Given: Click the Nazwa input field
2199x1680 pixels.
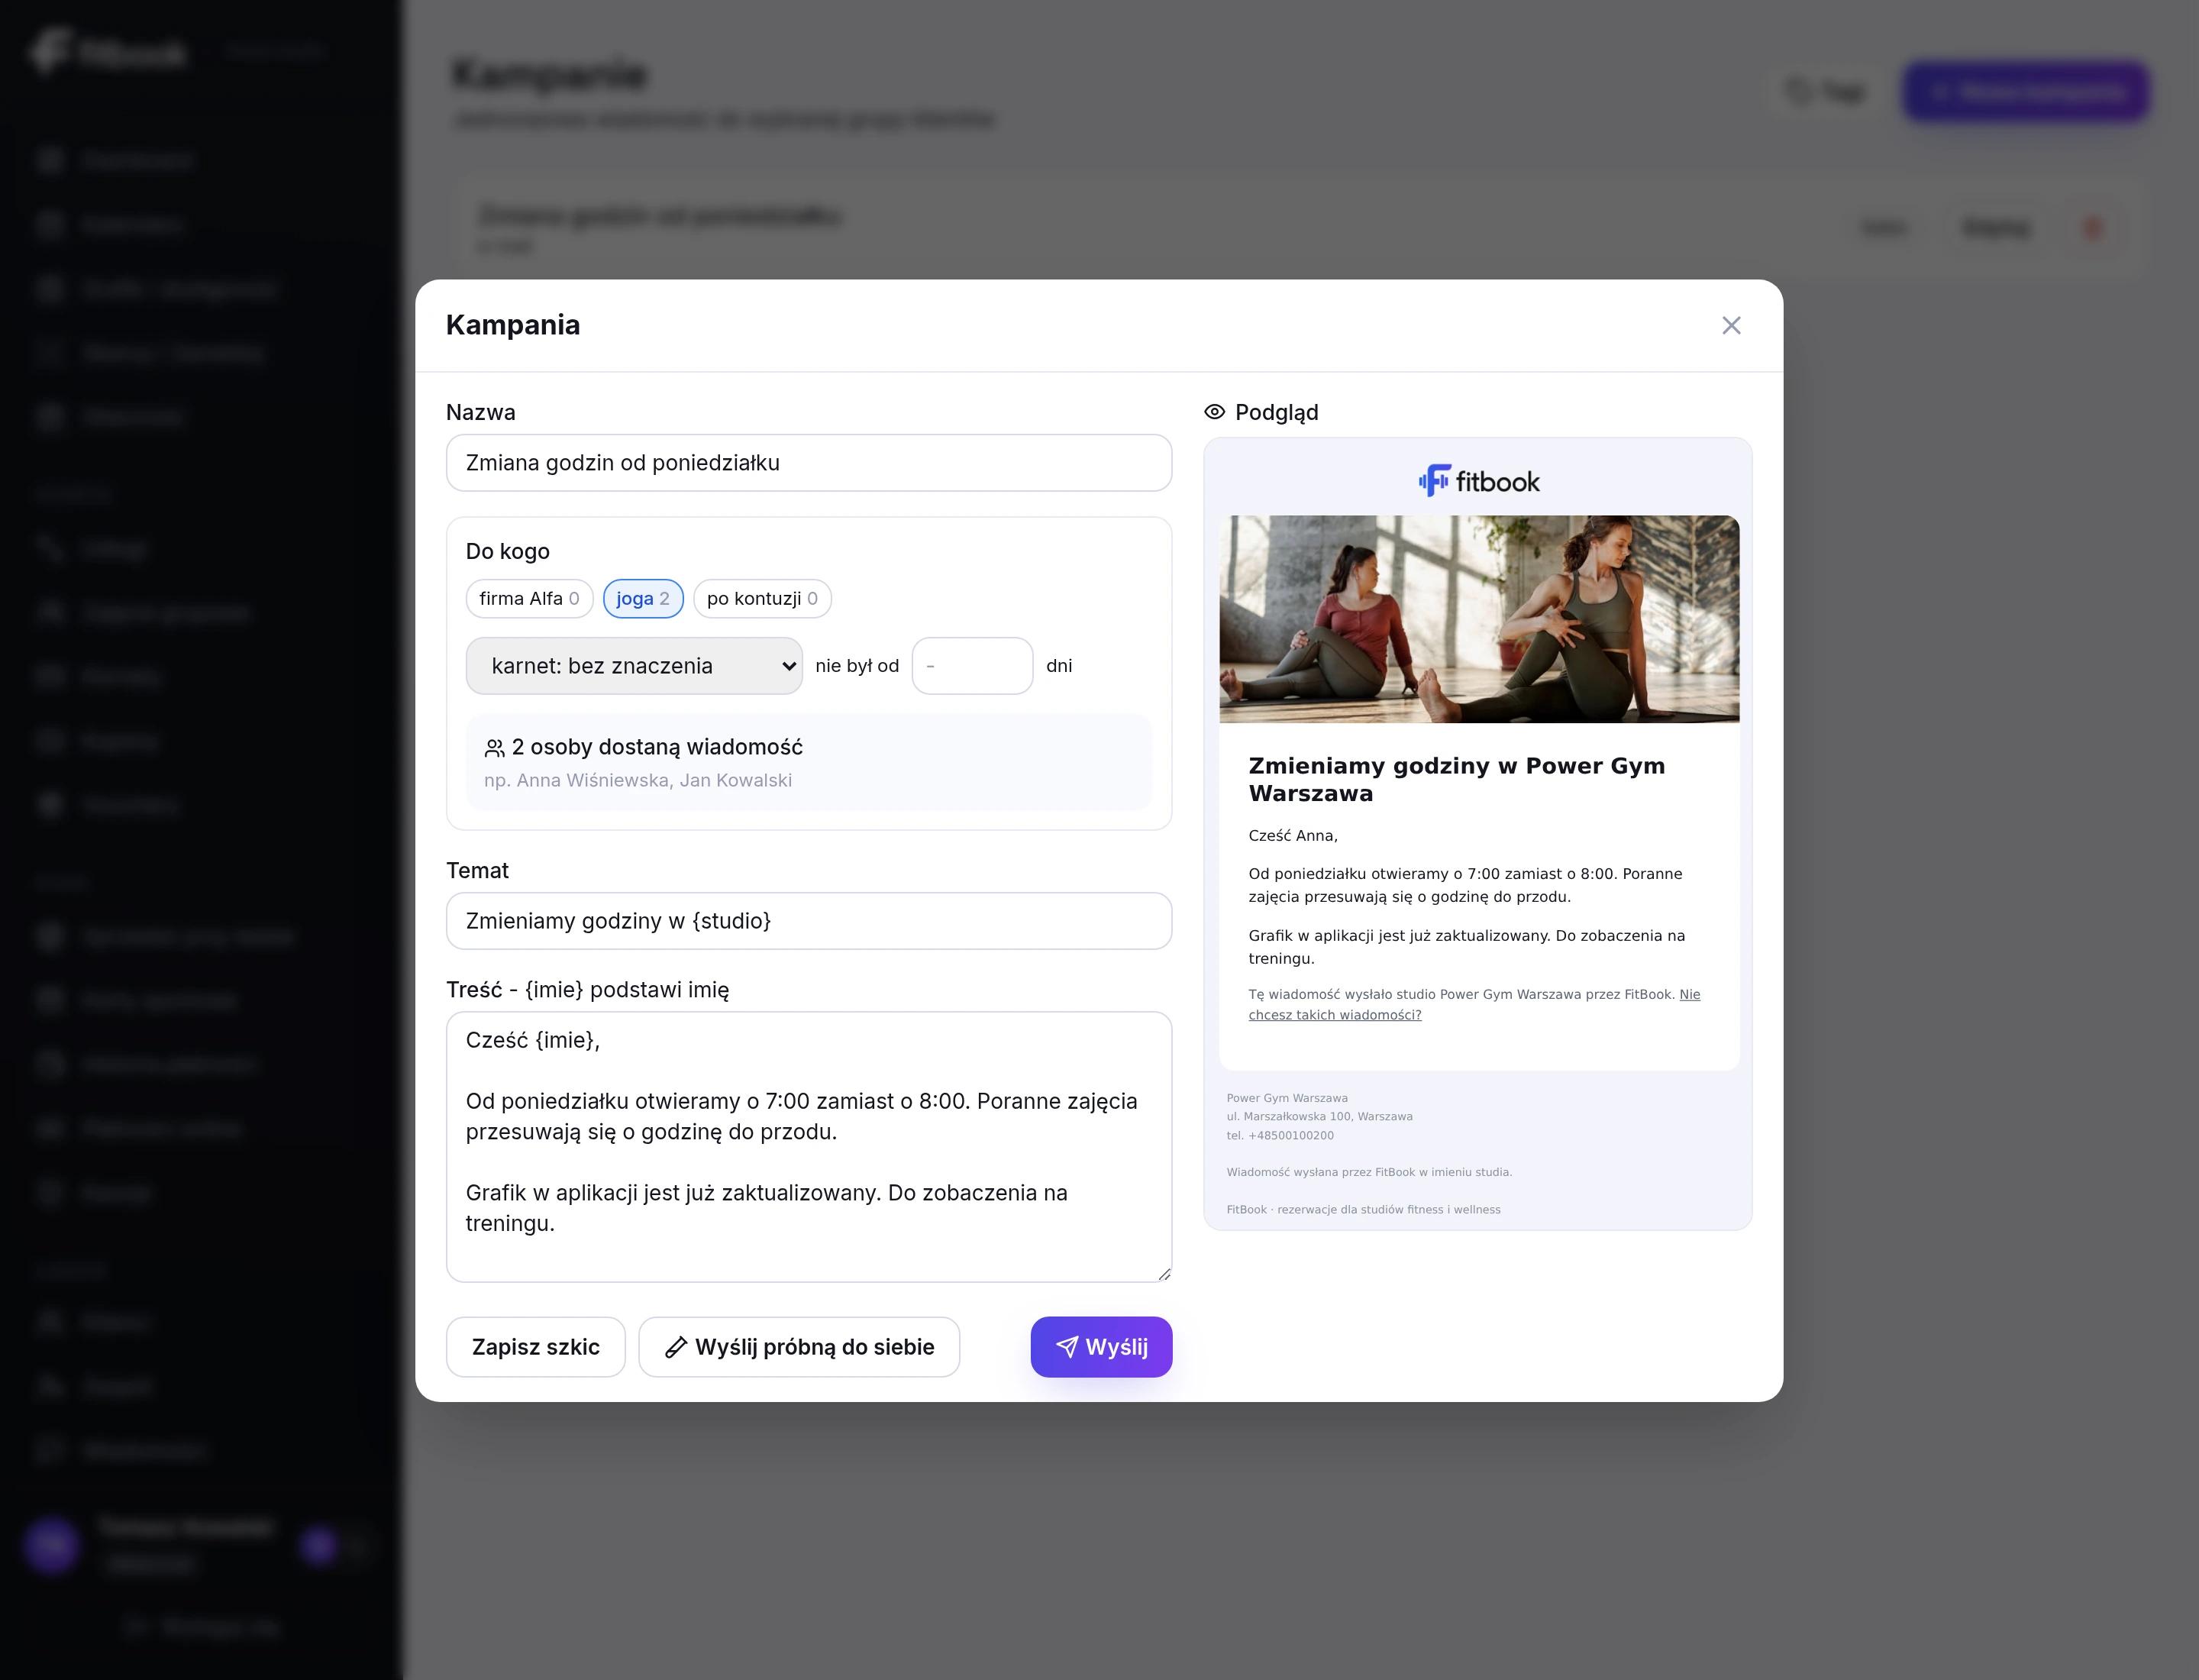Looking at the screenshot, I should 808,462.
